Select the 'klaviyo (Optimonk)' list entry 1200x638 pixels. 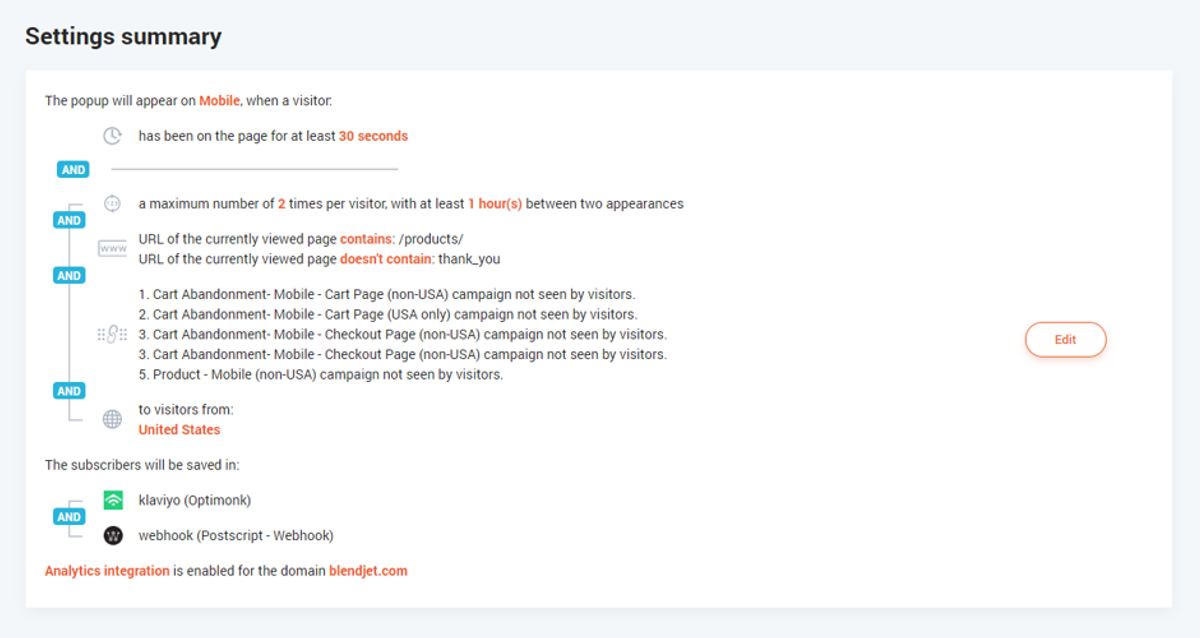193,500
